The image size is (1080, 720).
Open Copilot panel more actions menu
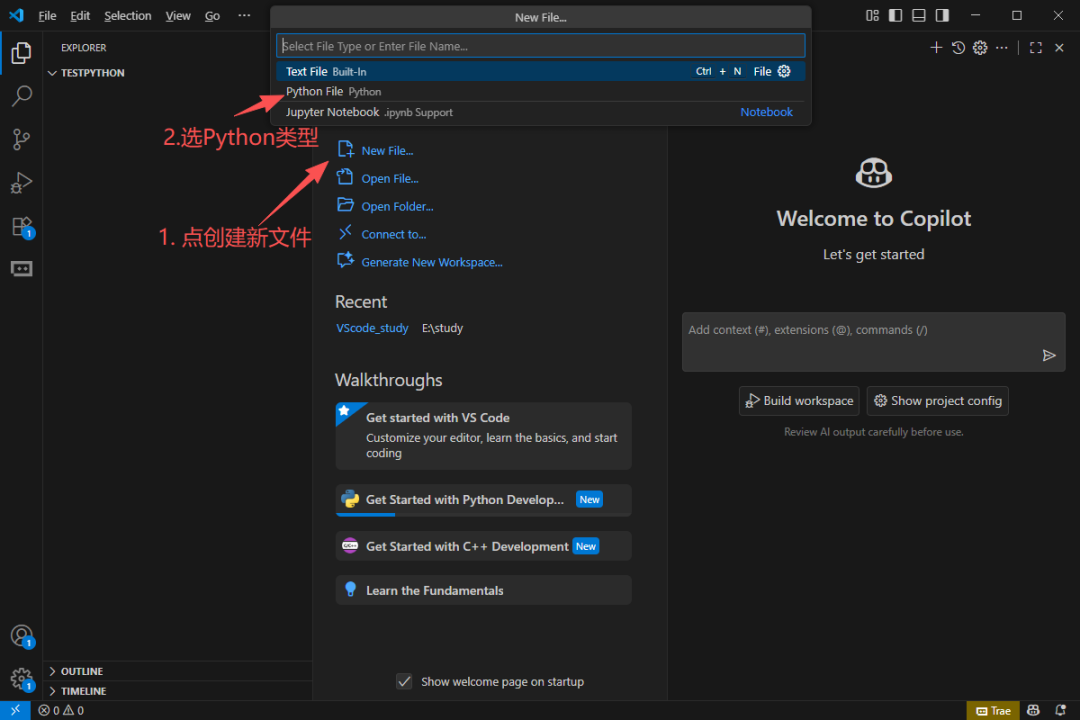click(1002, 48)
